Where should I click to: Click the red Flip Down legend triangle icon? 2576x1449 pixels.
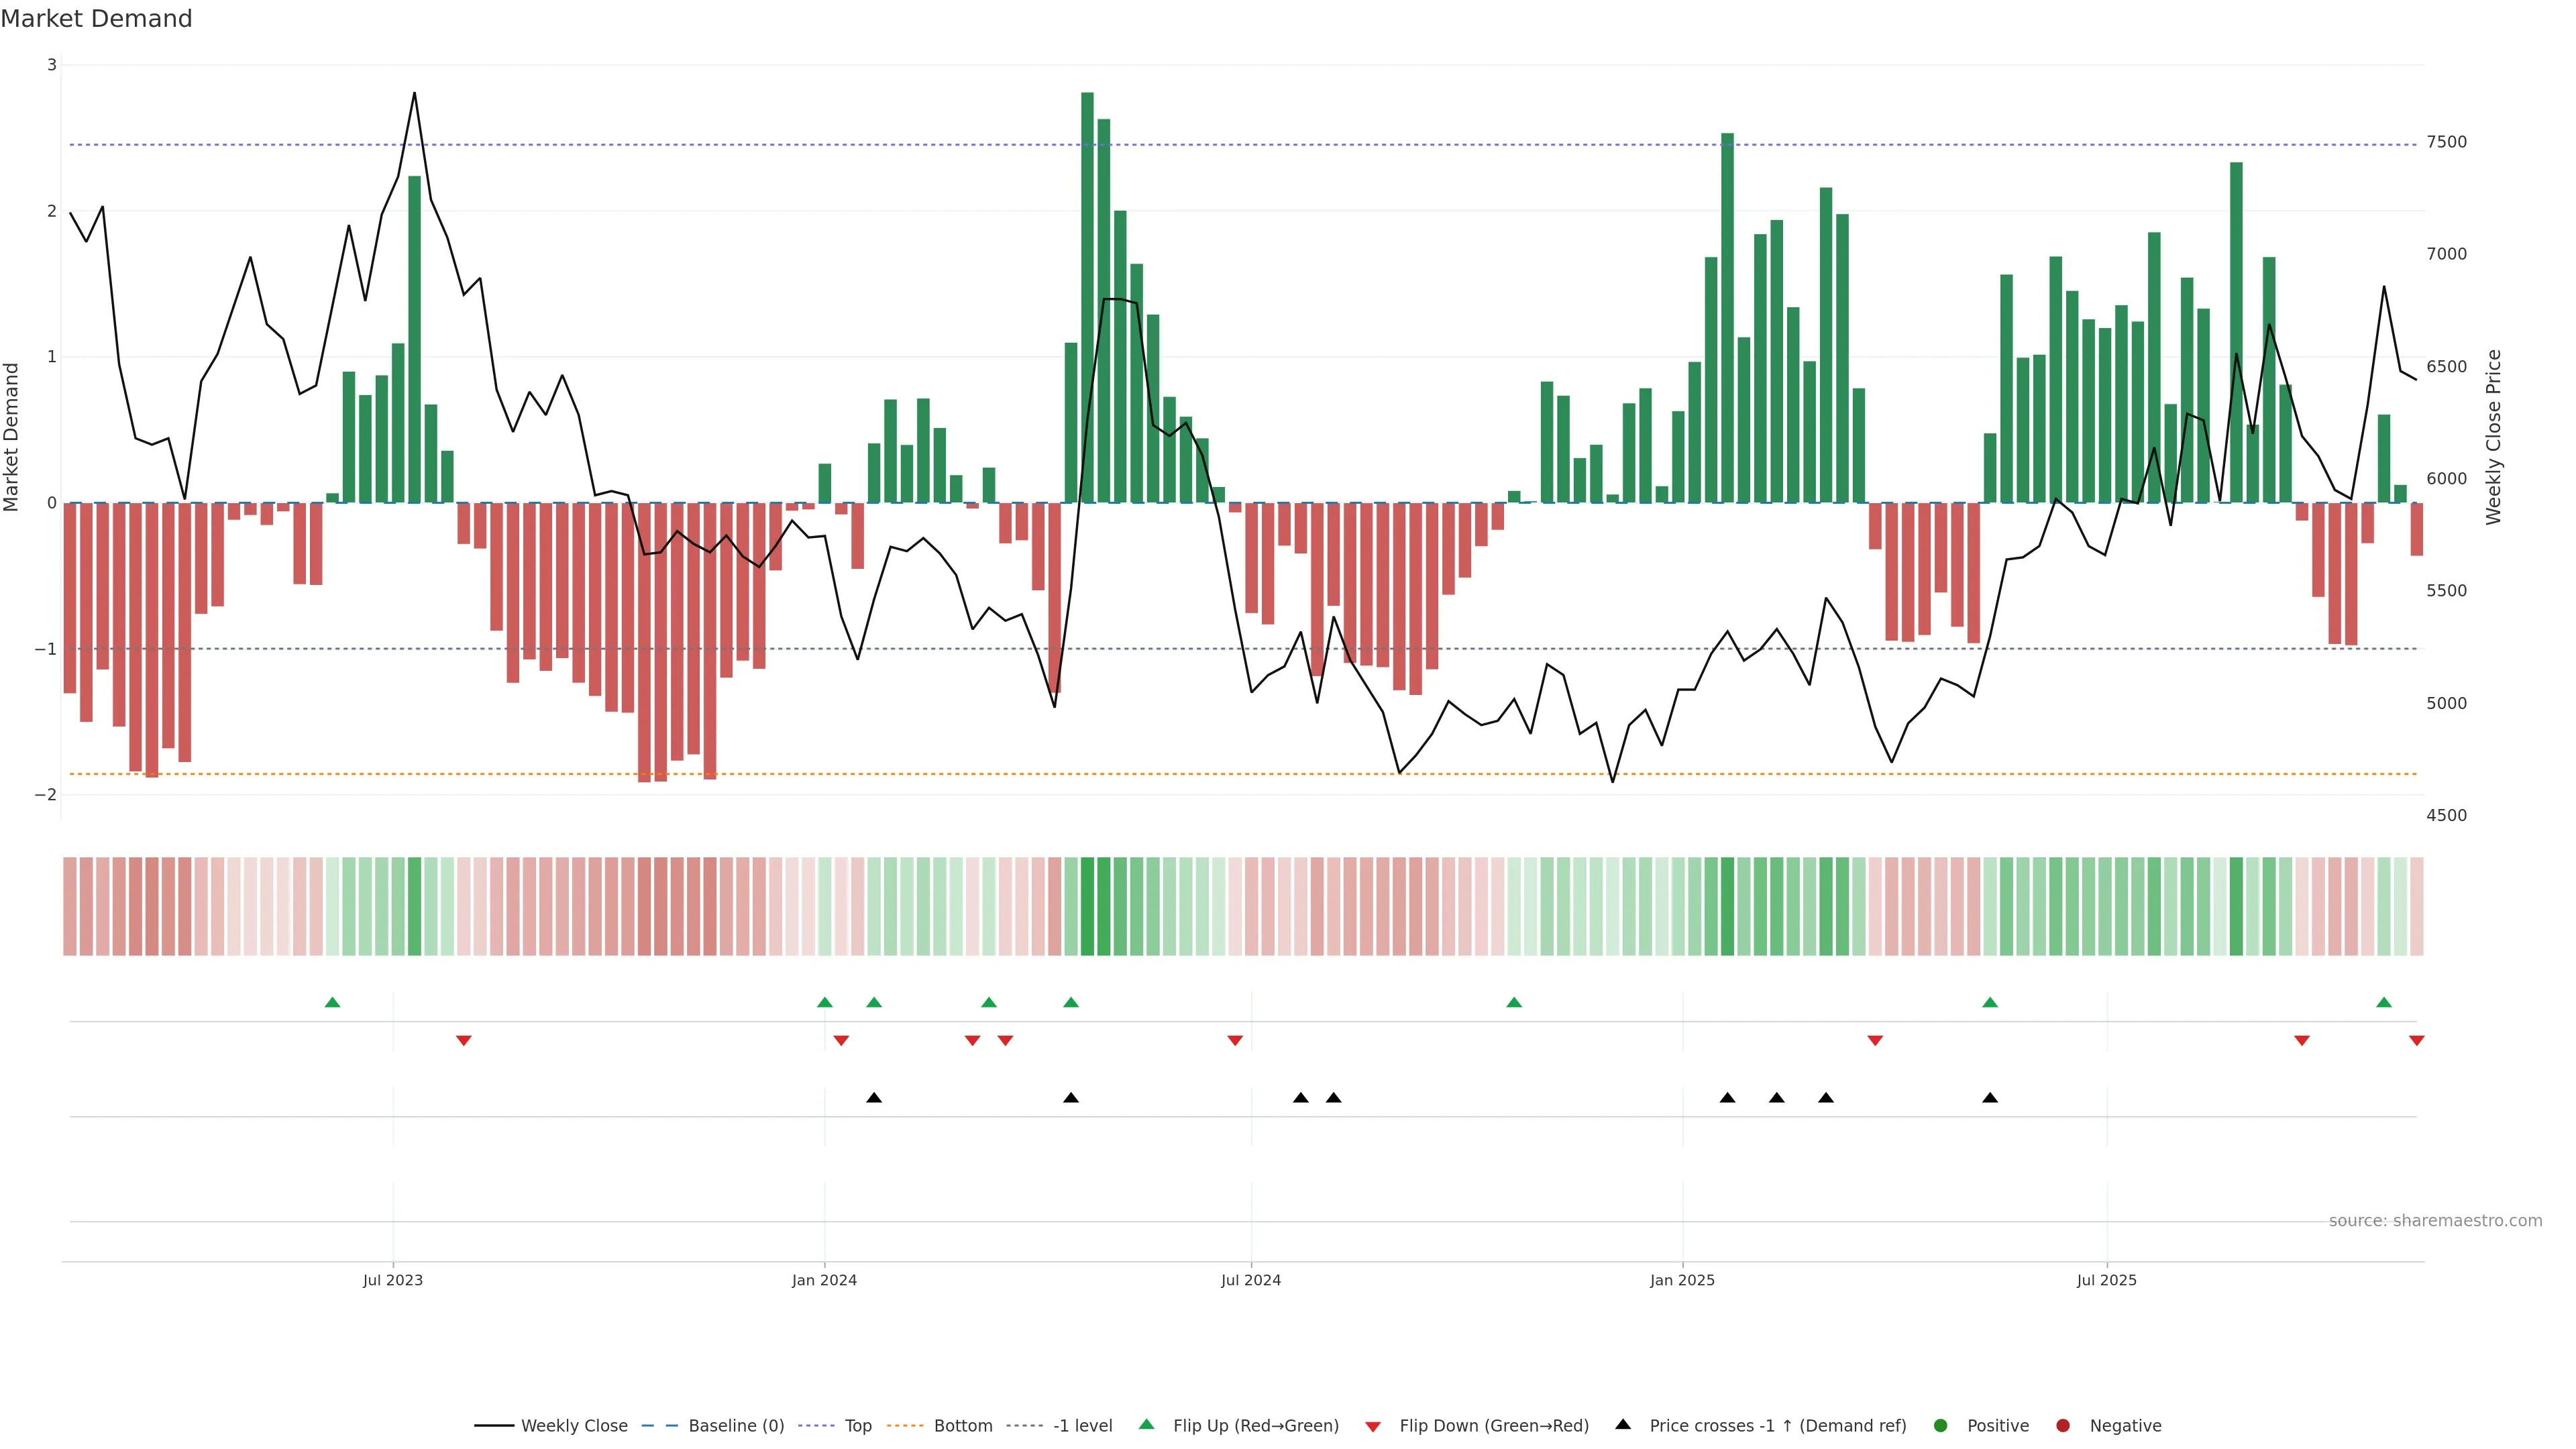1373,1426
